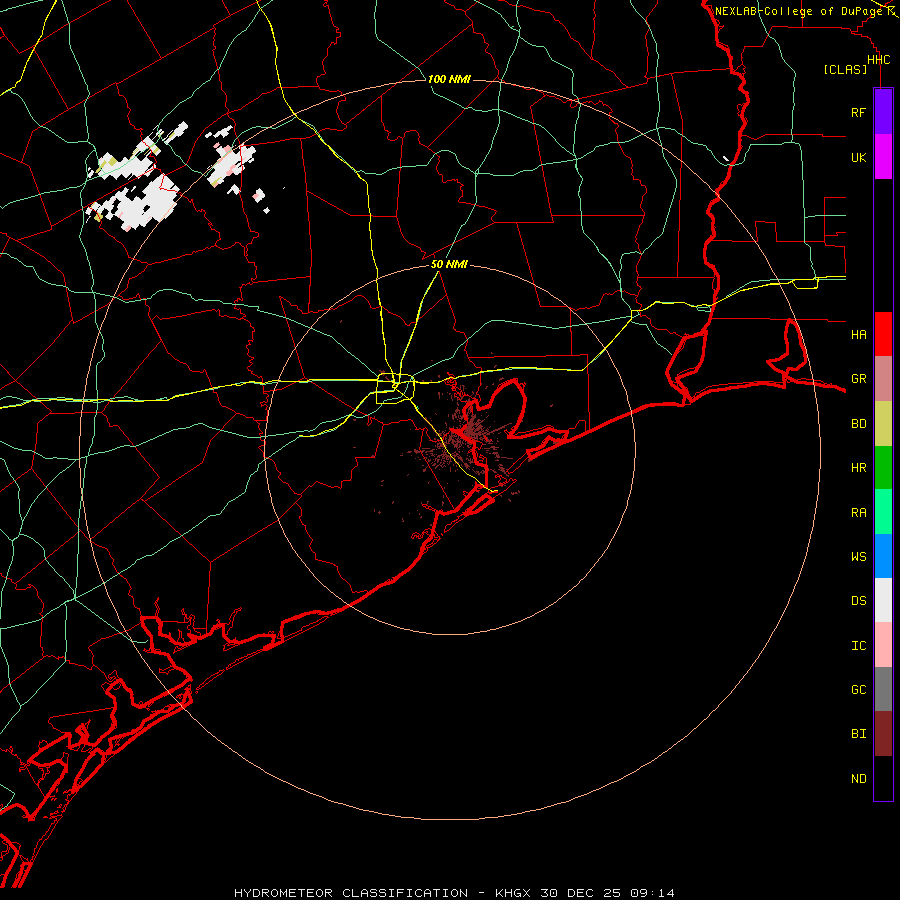The image size is (900, 900).
Task: Click the IC legend label text
Action: 858,645
